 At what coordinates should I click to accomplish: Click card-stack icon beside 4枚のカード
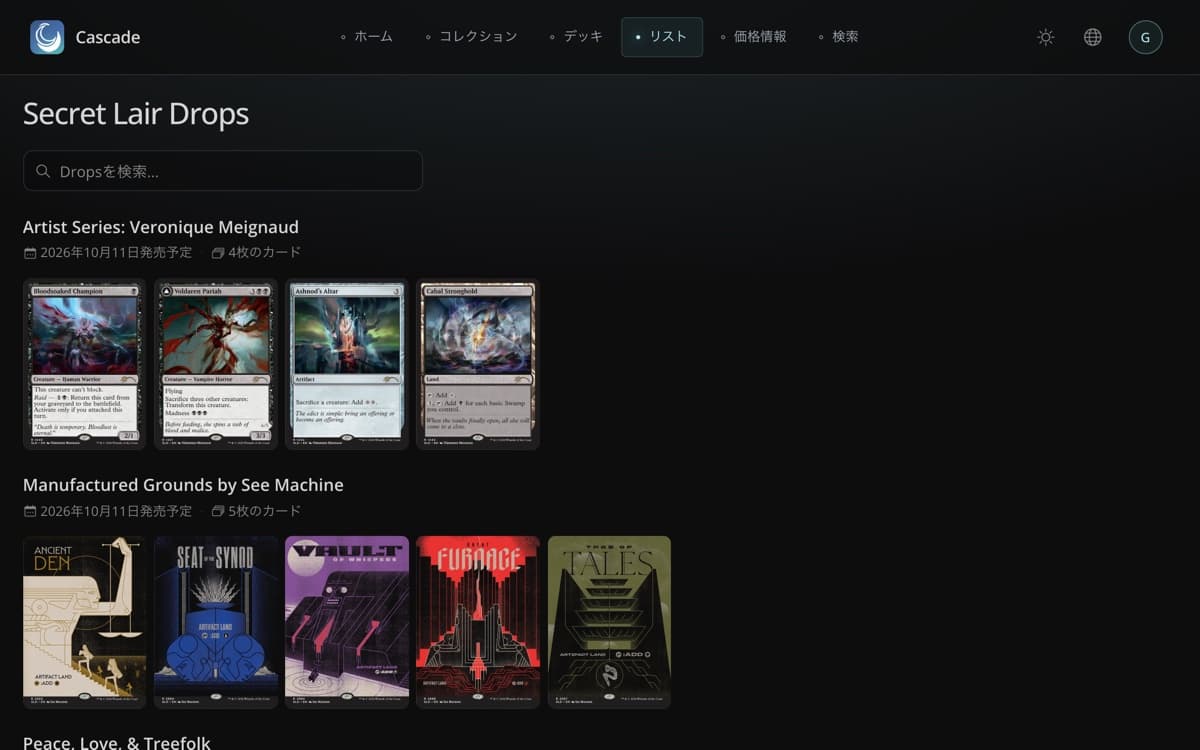pyautogui.click(x=218, y=253)
